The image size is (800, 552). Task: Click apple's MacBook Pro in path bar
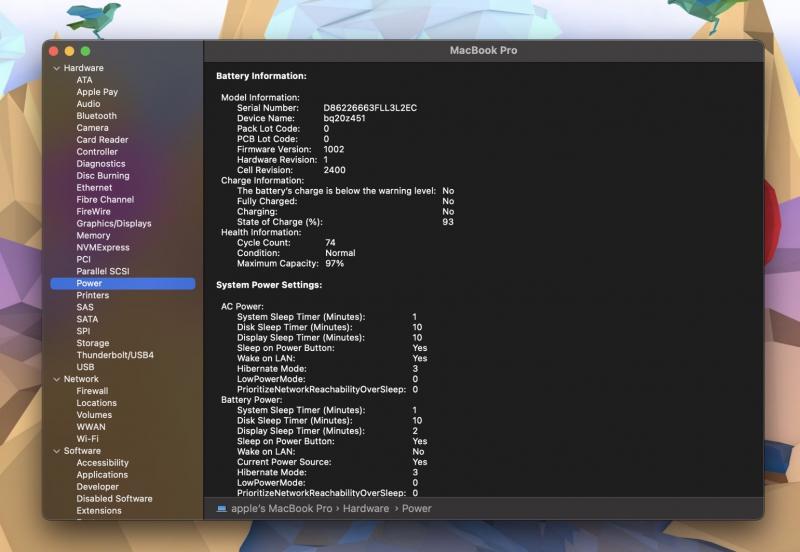[282, 509]
